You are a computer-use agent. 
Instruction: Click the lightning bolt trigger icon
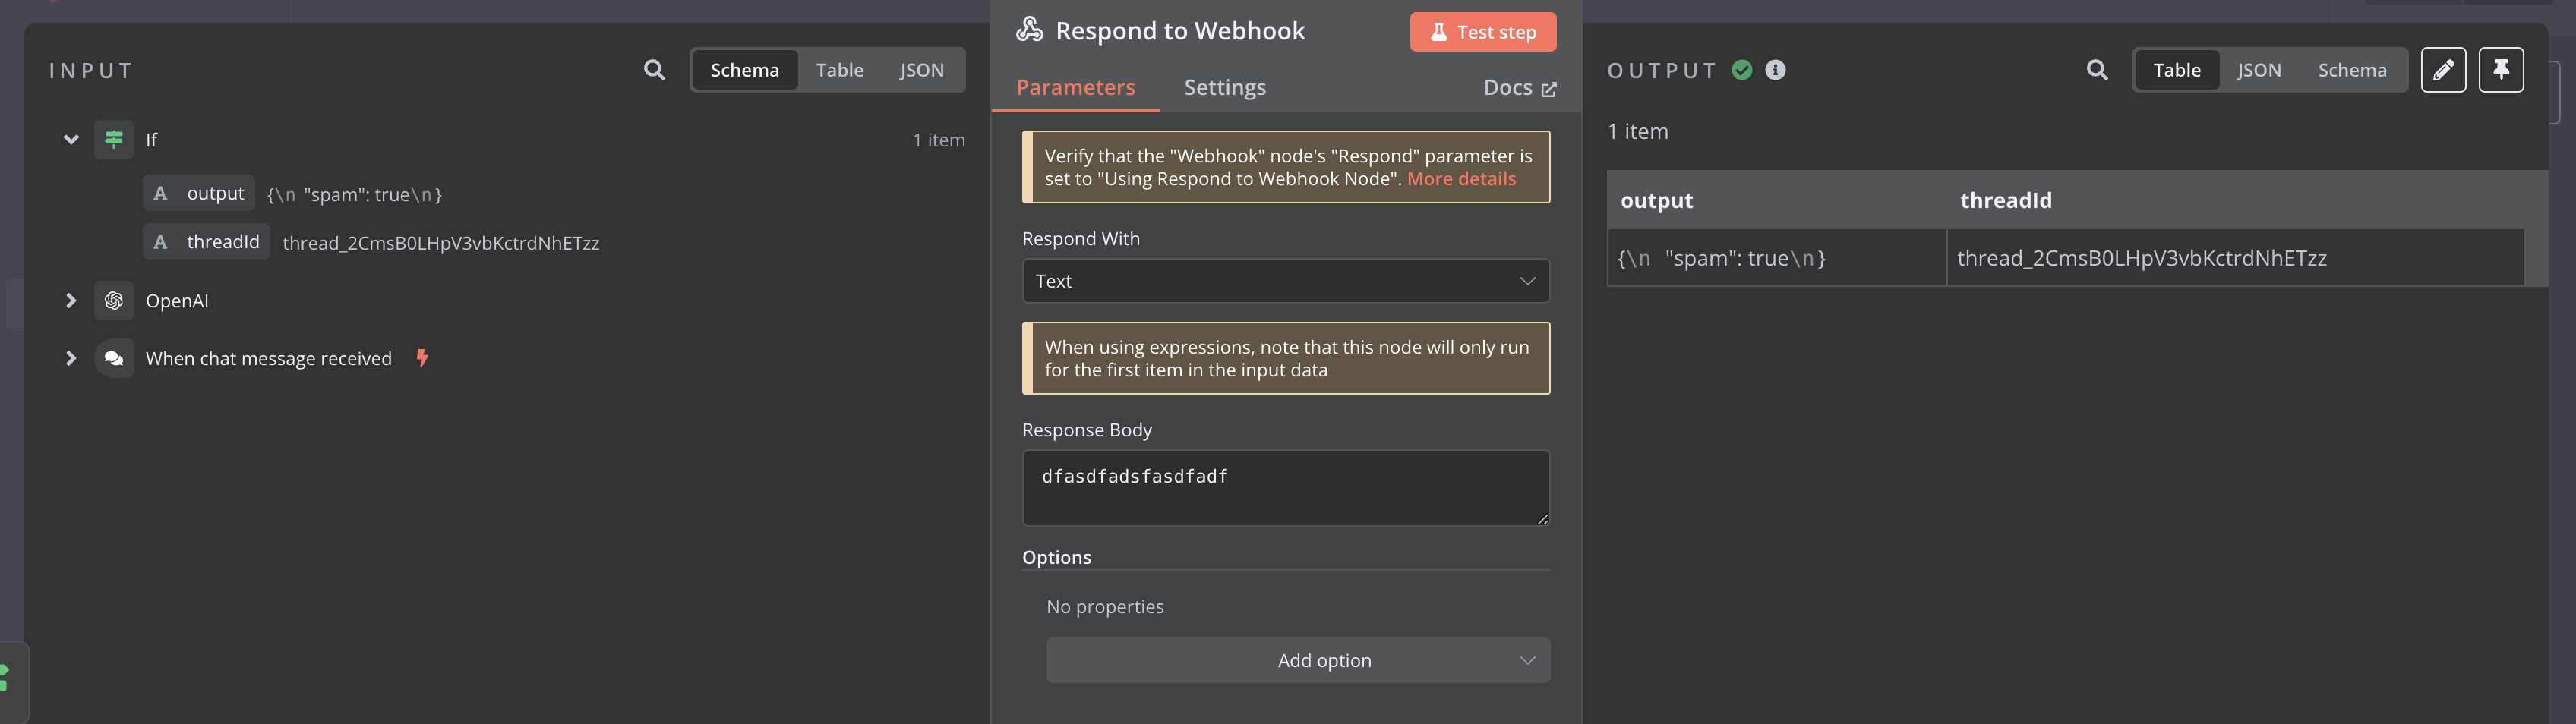point(422,358)
